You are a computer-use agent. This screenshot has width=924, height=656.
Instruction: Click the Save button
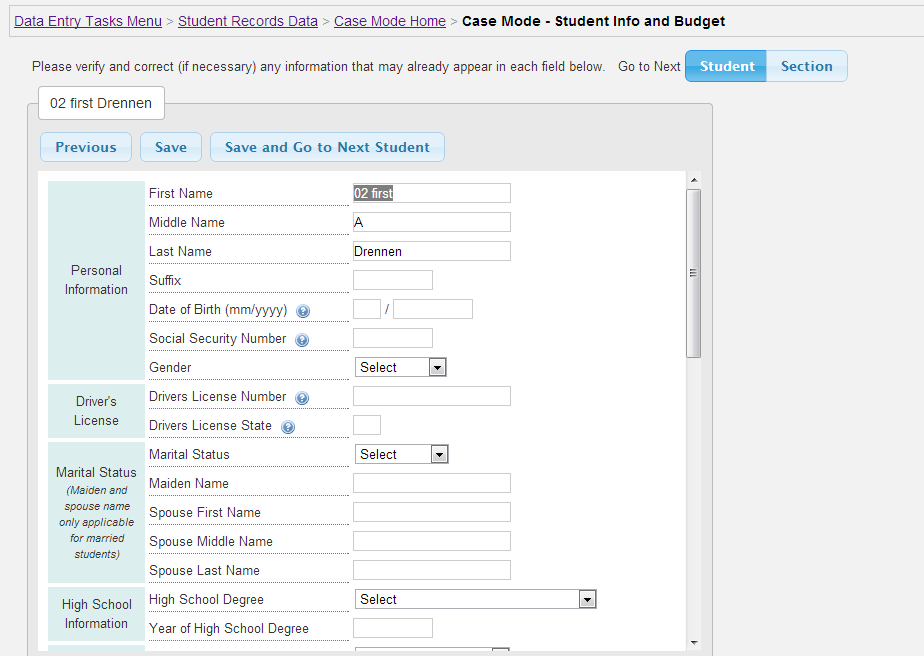171,147
